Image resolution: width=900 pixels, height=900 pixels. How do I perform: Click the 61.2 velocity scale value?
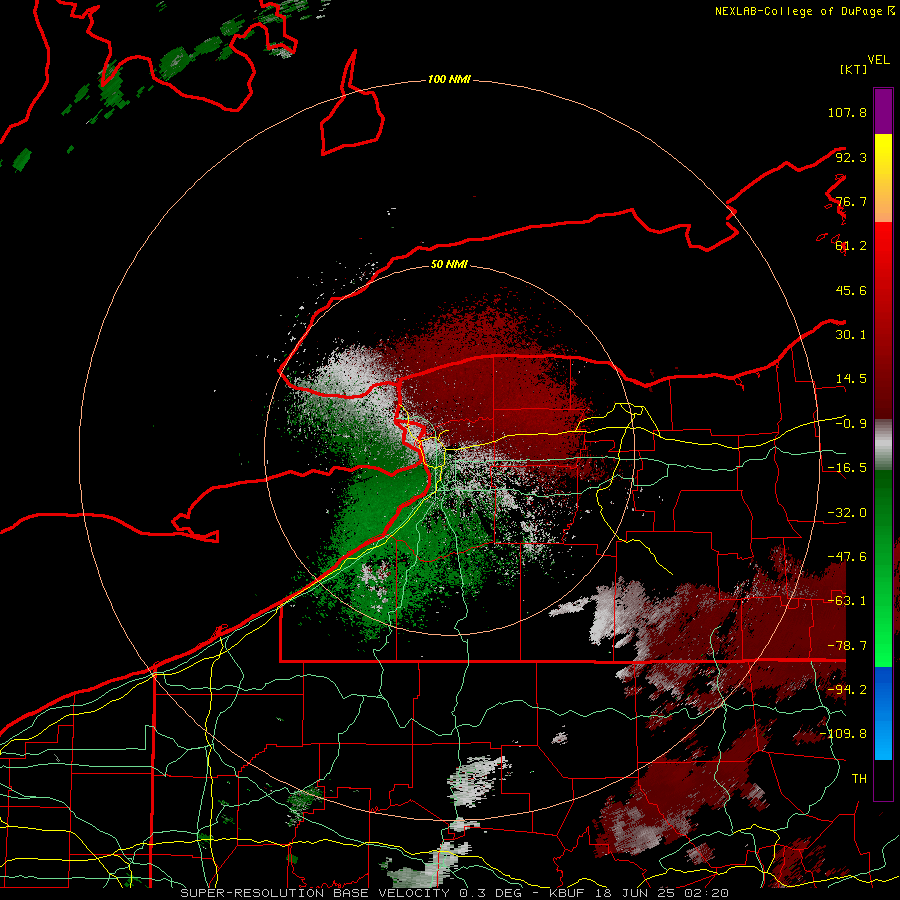tap(851, 246)
